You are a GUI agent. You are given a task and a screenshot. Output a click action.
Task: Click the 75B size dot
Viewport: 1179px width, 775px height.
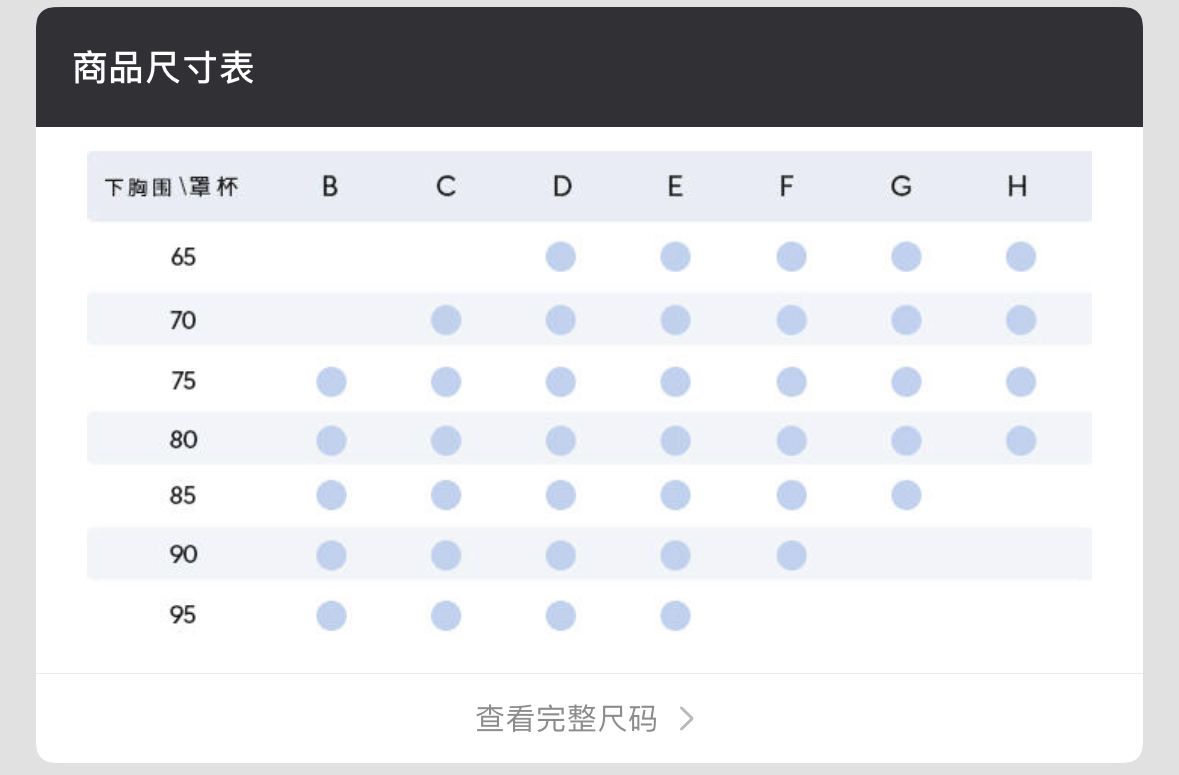tap(332, 382)
